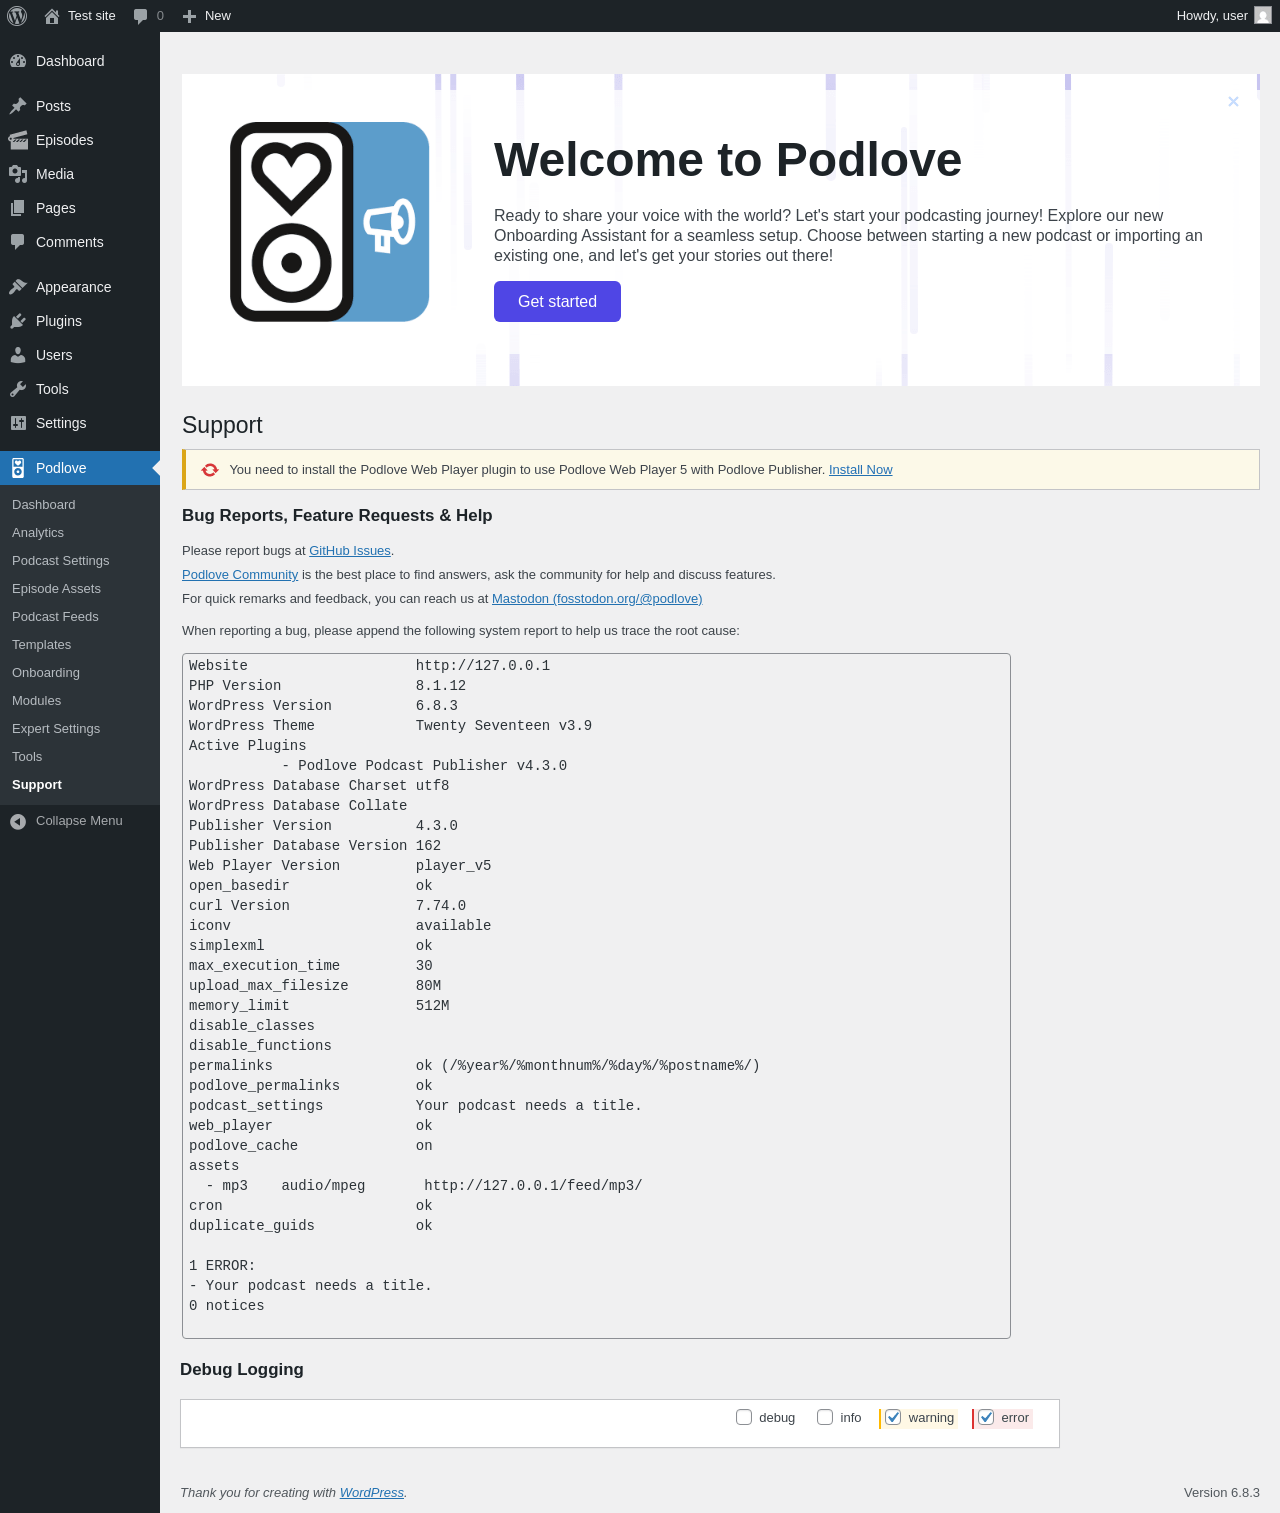Open Podcast Settings submenu item
Image resolution: width=1280 pixels, height=1513 pixels.
tap(61, 561)
